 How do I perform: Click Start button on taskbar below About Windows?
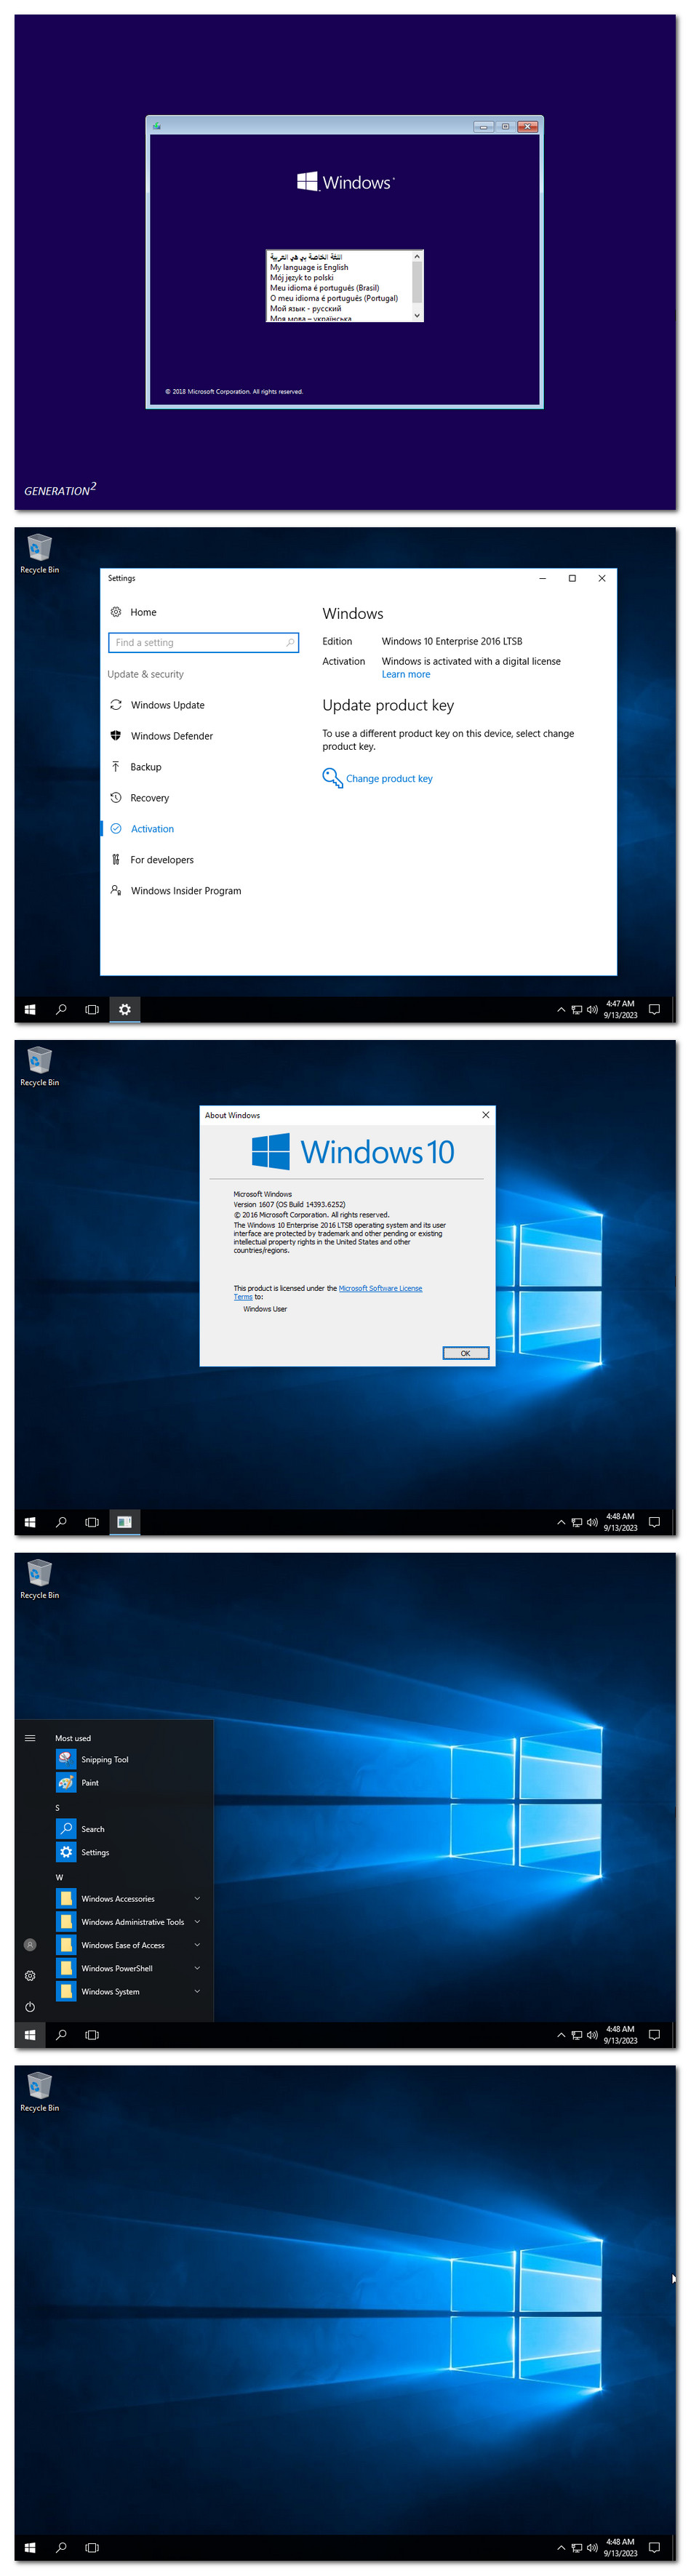30,1523
